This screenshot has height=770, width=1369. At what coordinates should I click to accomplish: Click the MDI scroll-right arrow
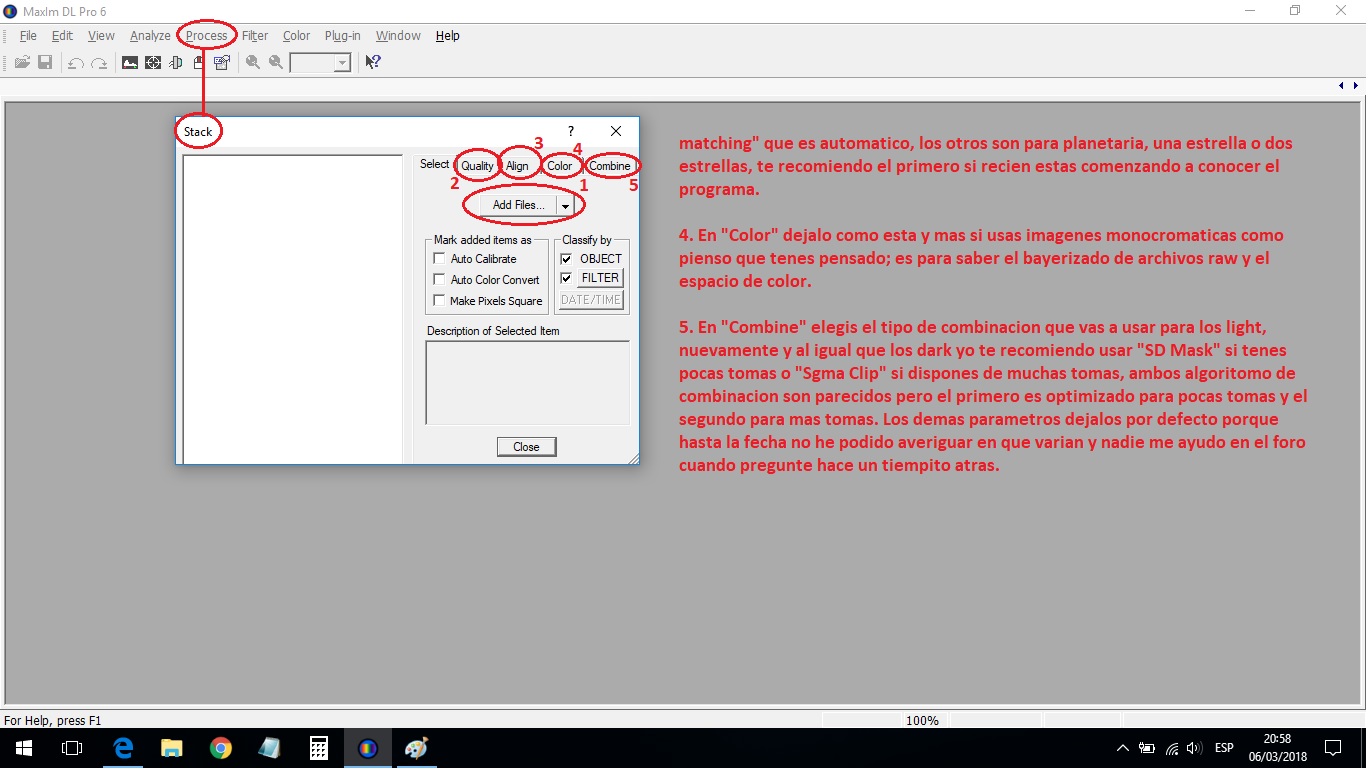coord(1356,86)
